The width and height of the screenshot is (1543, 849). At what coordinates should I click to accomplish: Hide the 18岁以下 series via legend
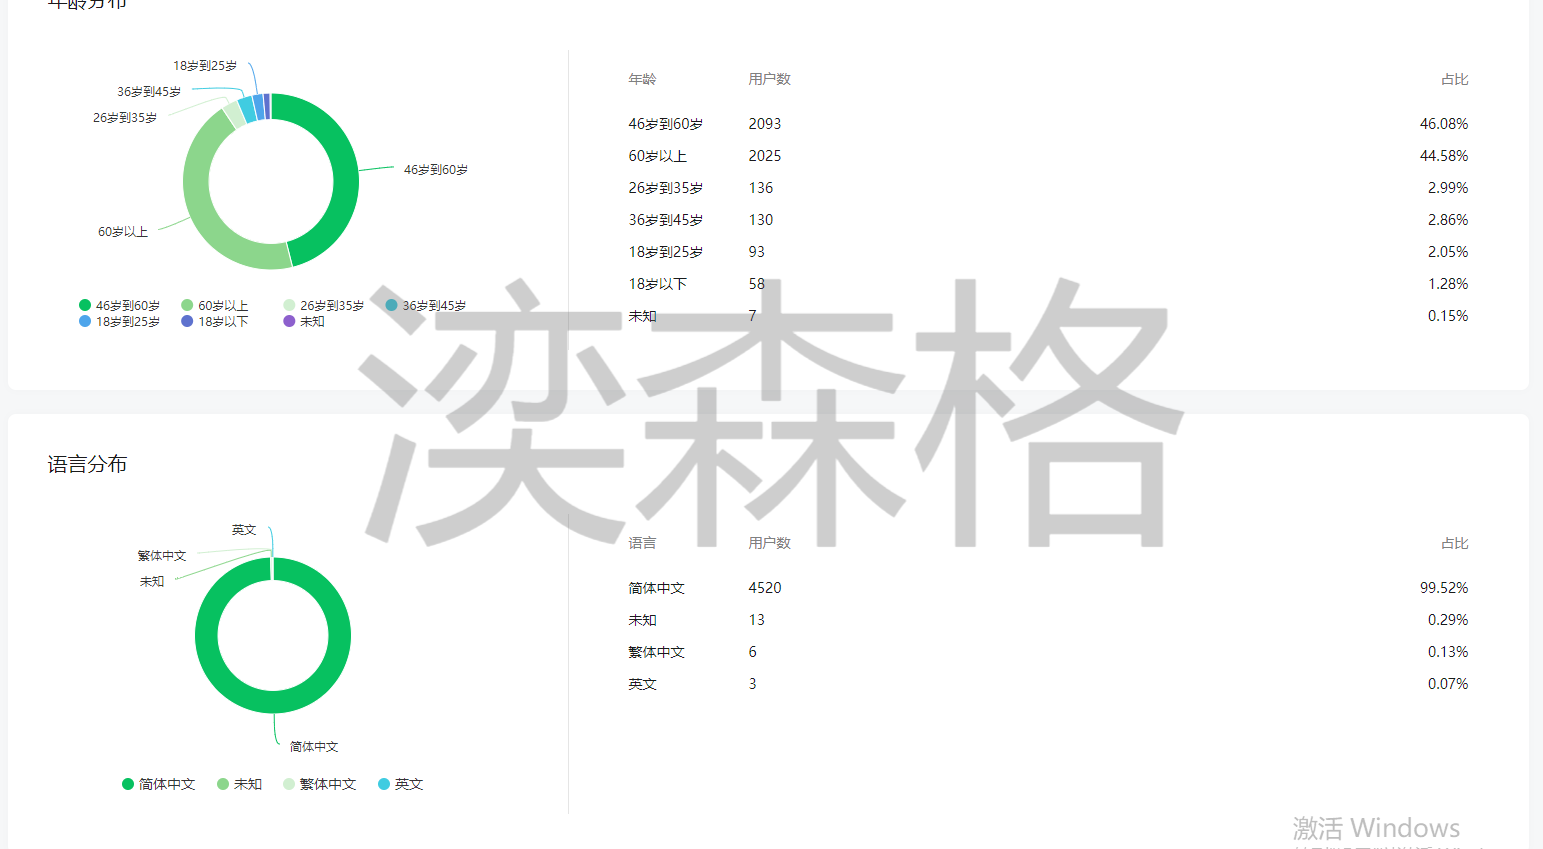187,321
